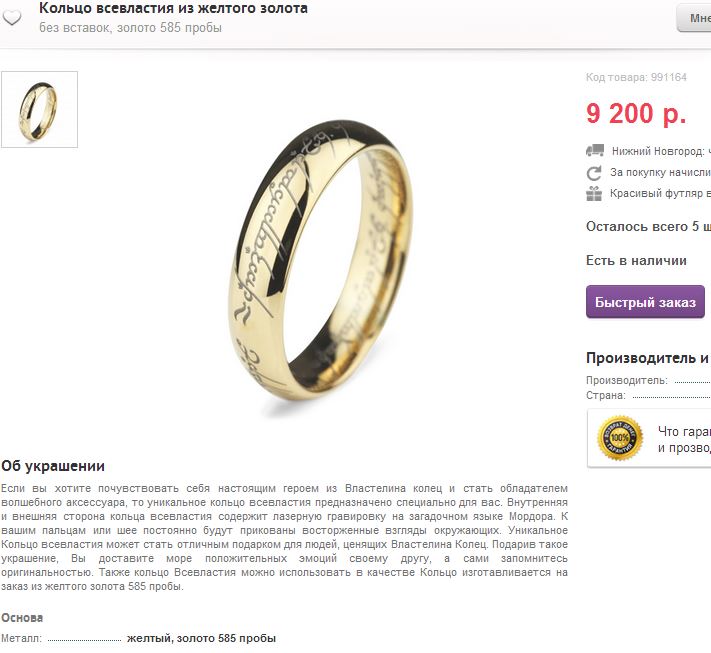Select the ring thumbnail image

click(x=39, y=109)
